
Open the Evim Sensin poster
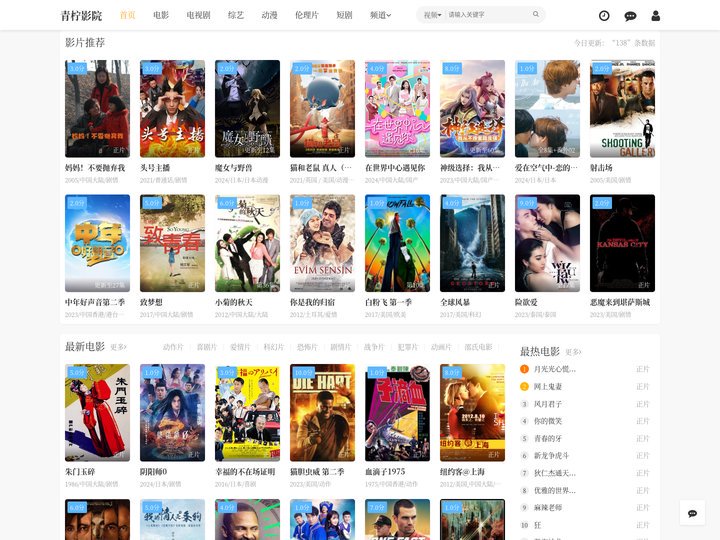[x=322, y=243]
